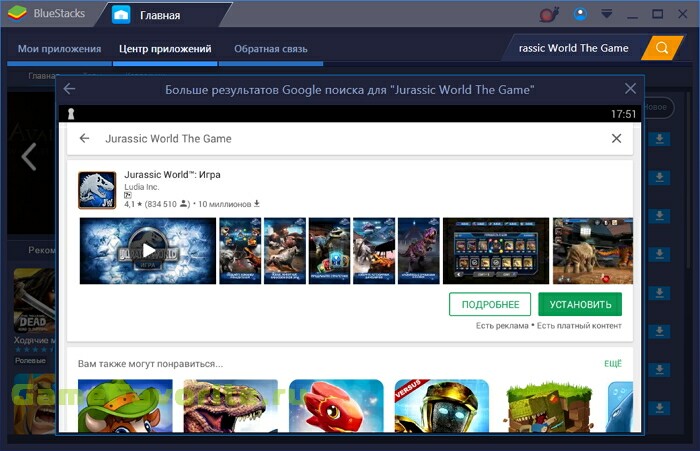700x451 pixels.
Task: View the arena battle screenshot thumbnail
Action: (x=593, y=251)
